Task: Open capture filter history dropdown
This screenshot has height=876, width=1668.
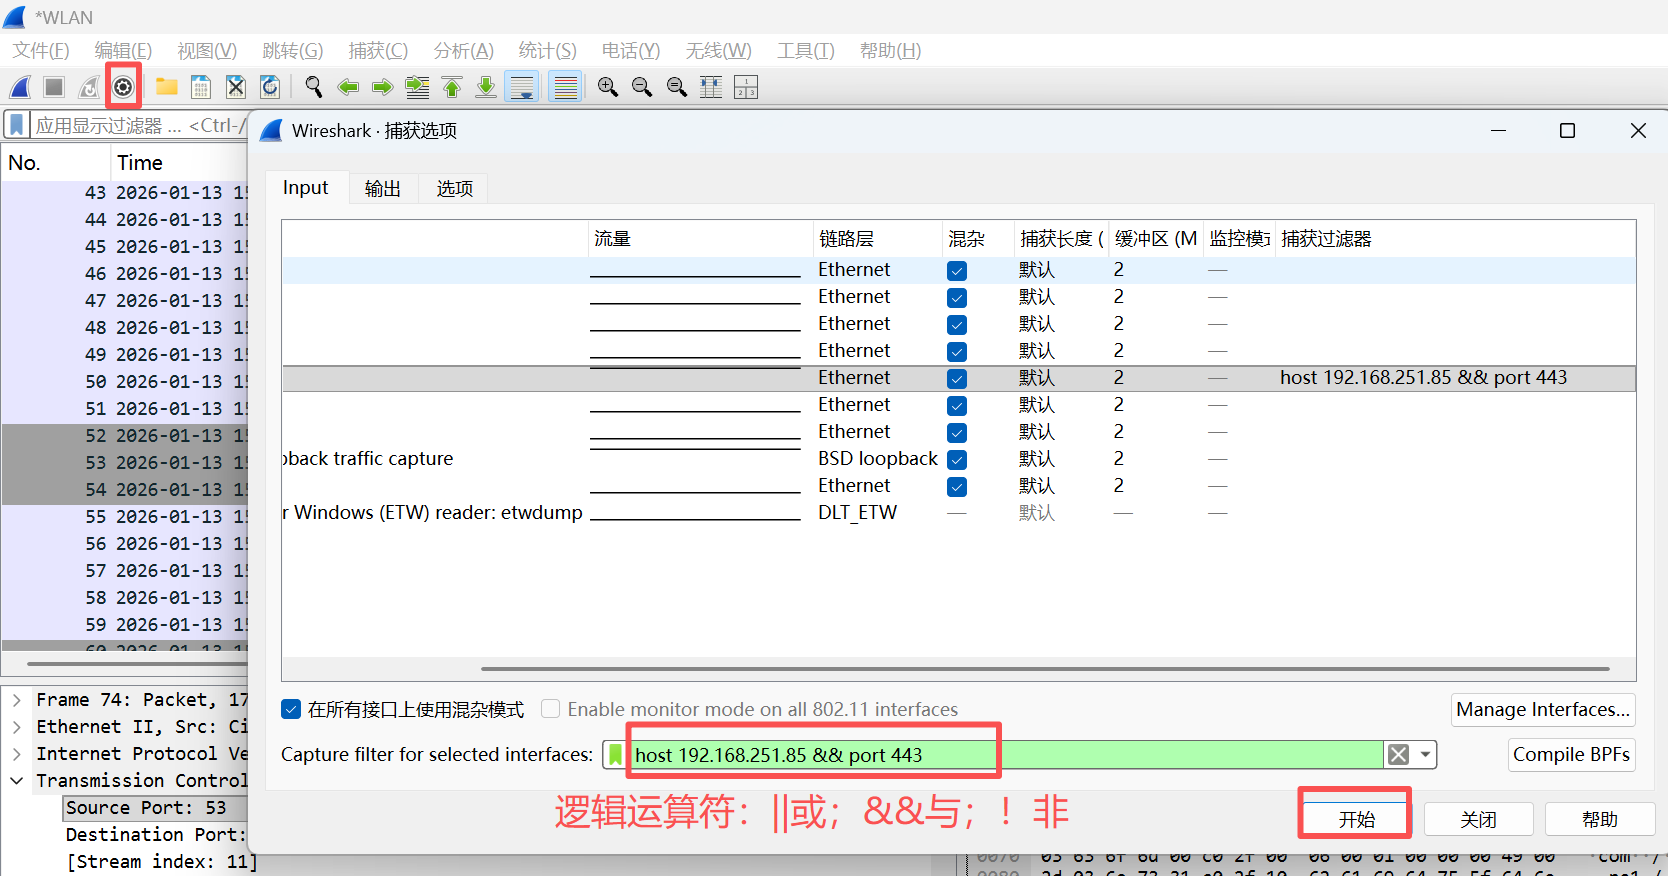Action: 1425,755
